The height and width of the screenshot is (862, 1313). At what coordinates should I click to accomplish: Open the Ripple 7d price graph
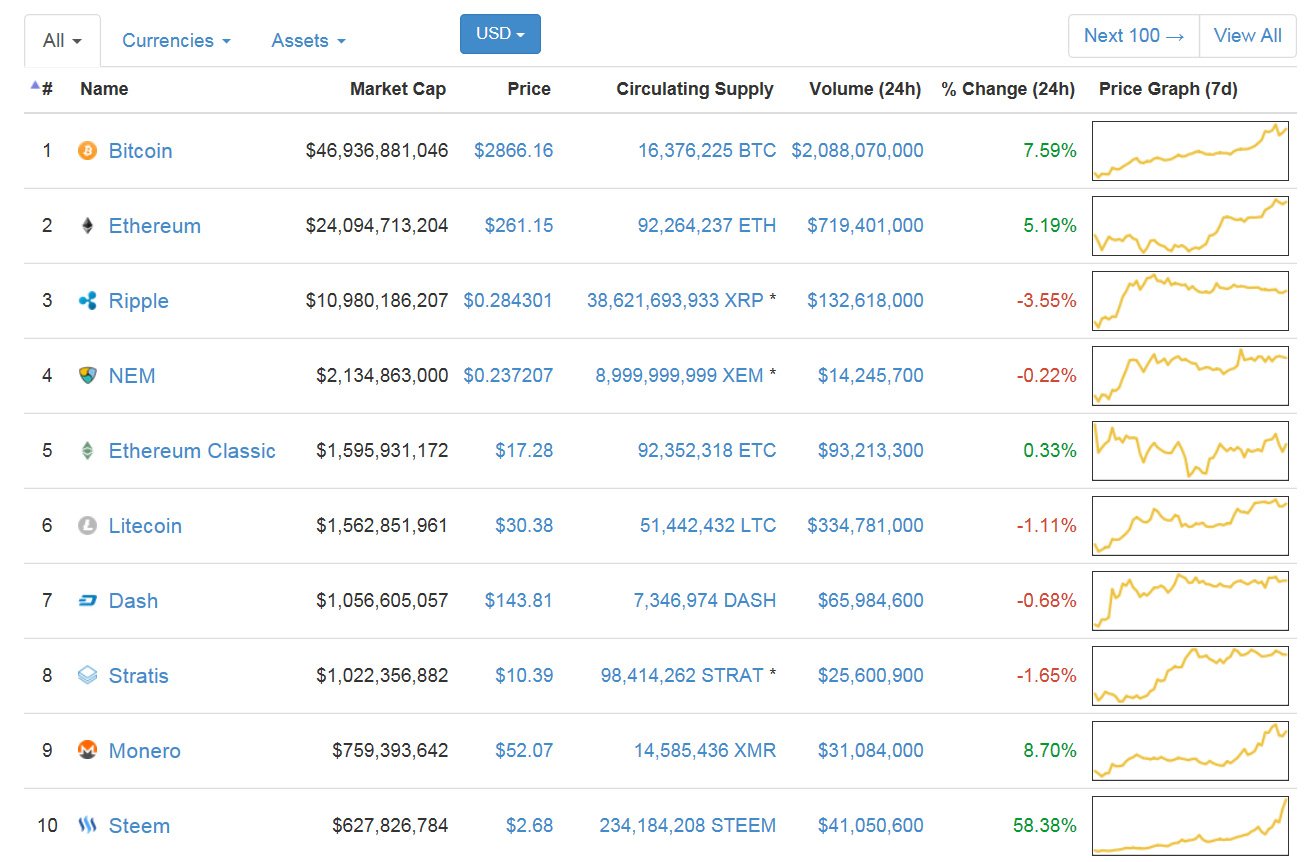tap(1190, 301)
